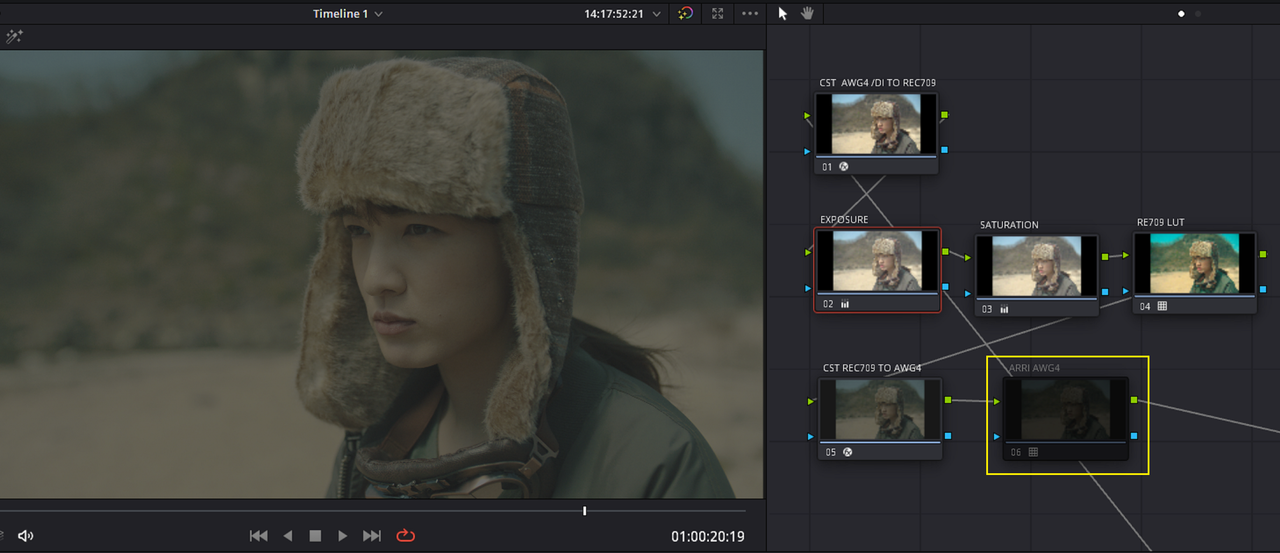Select the pointer selection tool
Screen dimensions: 1280x553
(783, 14)
